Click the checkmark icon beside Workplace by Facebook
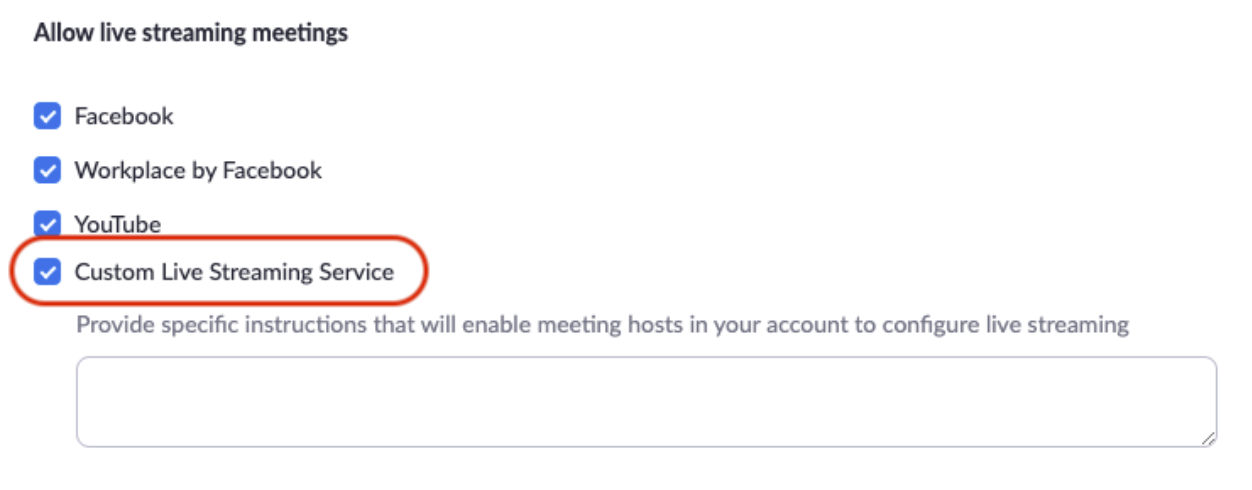The image size is (1252, 490). click(x=47, y=171)
